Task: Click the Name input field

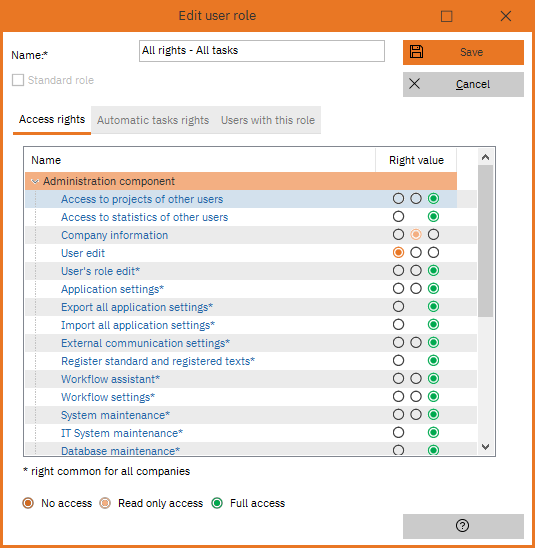Action: coord(262,51)
